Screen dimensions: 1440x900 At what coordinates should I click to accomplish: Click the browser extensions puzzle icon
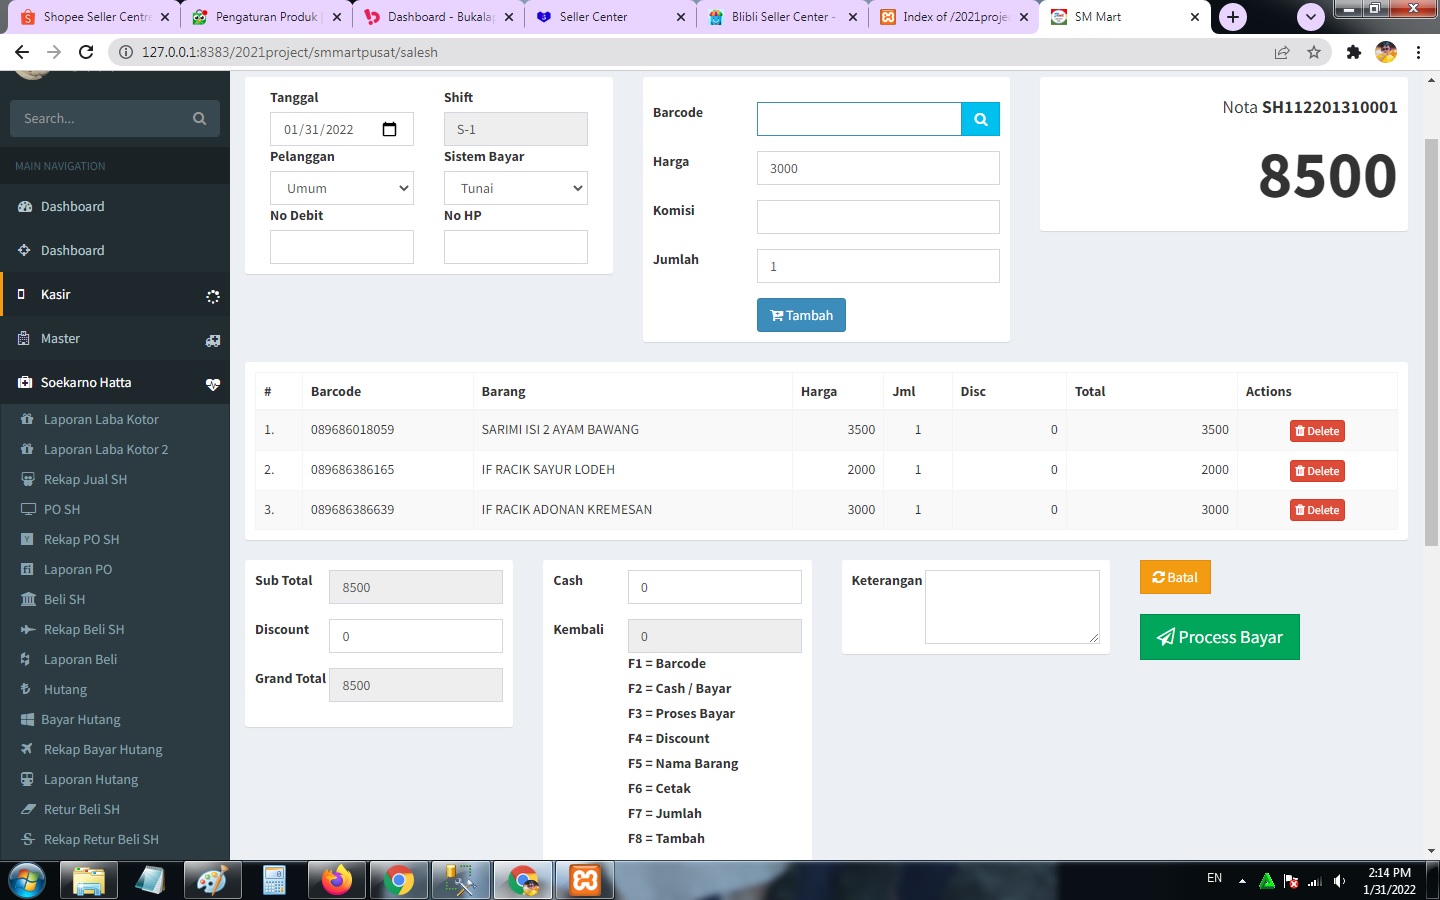coord(1353,52)
